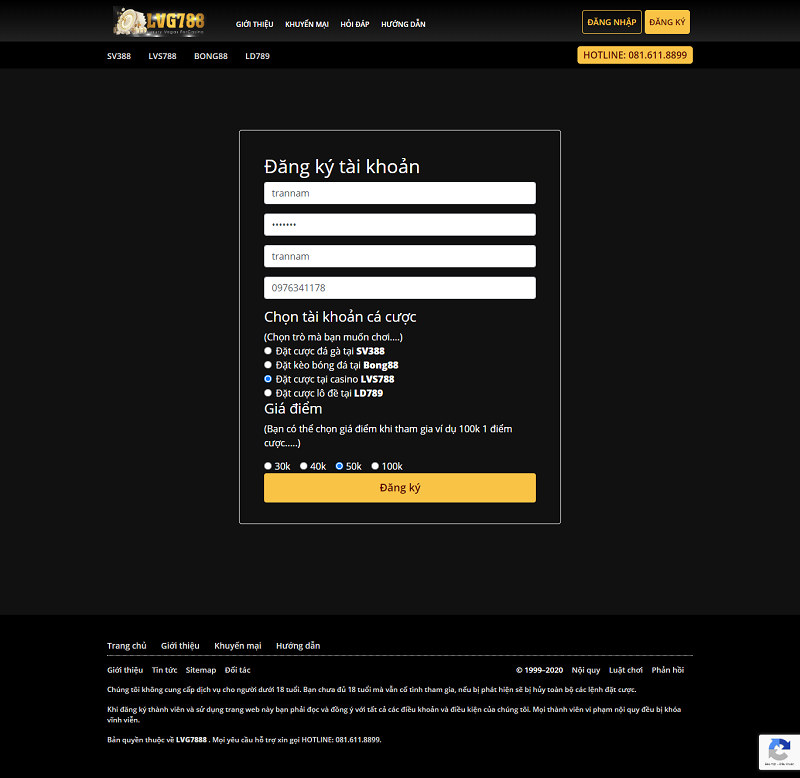Click the Đăng ký tài khoản heading
Image resolution: width=800 pixels, height=778 pixels.
click(x=342, y=167)
